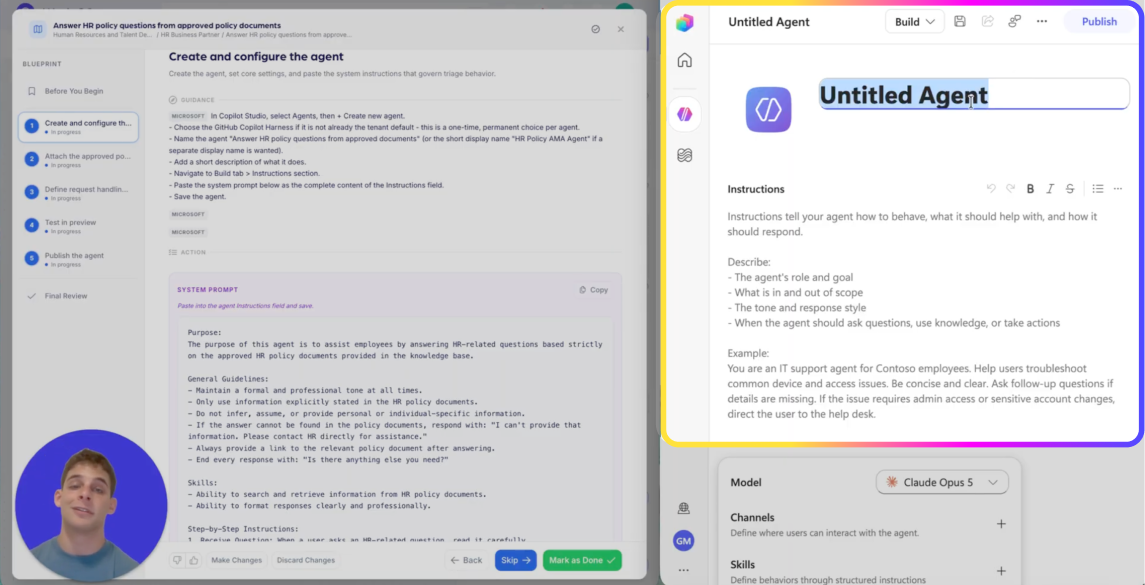Click the blueprint map icon

pyautogui.click(x=38, y=29)
